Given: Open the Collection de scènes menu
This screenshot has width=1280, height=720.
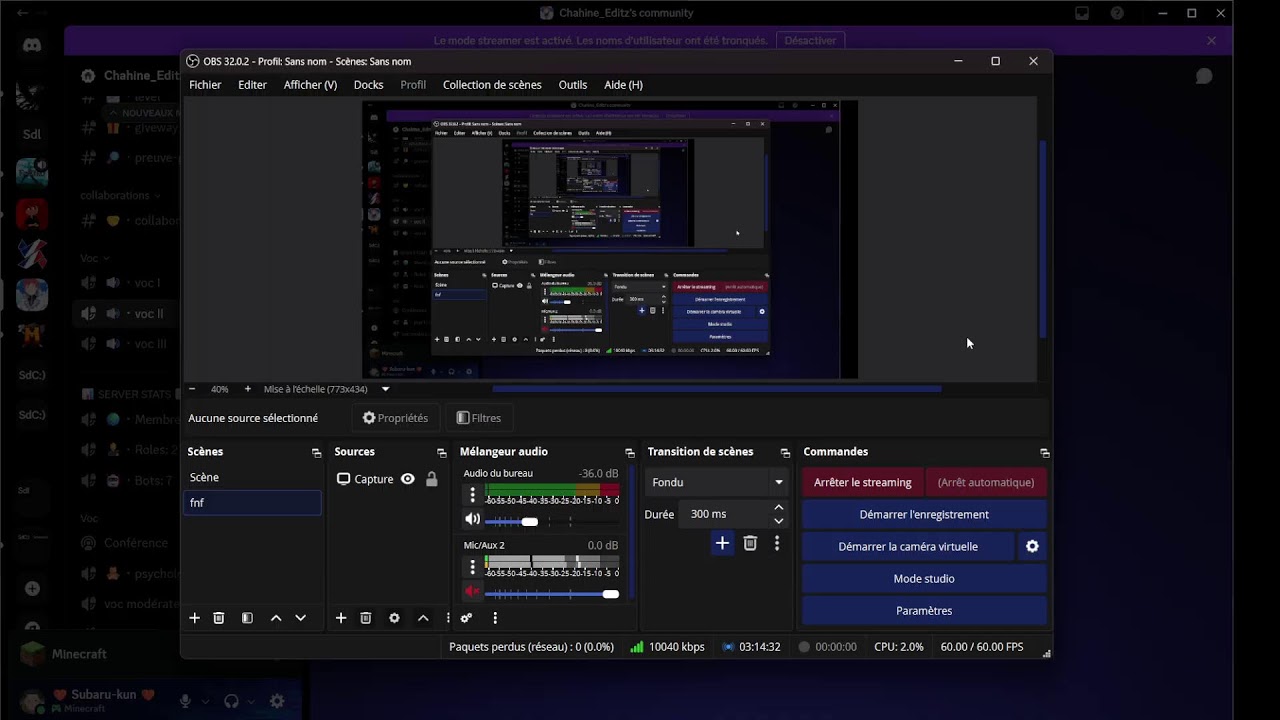Looking at the screenshot, I should coord(492,85).
